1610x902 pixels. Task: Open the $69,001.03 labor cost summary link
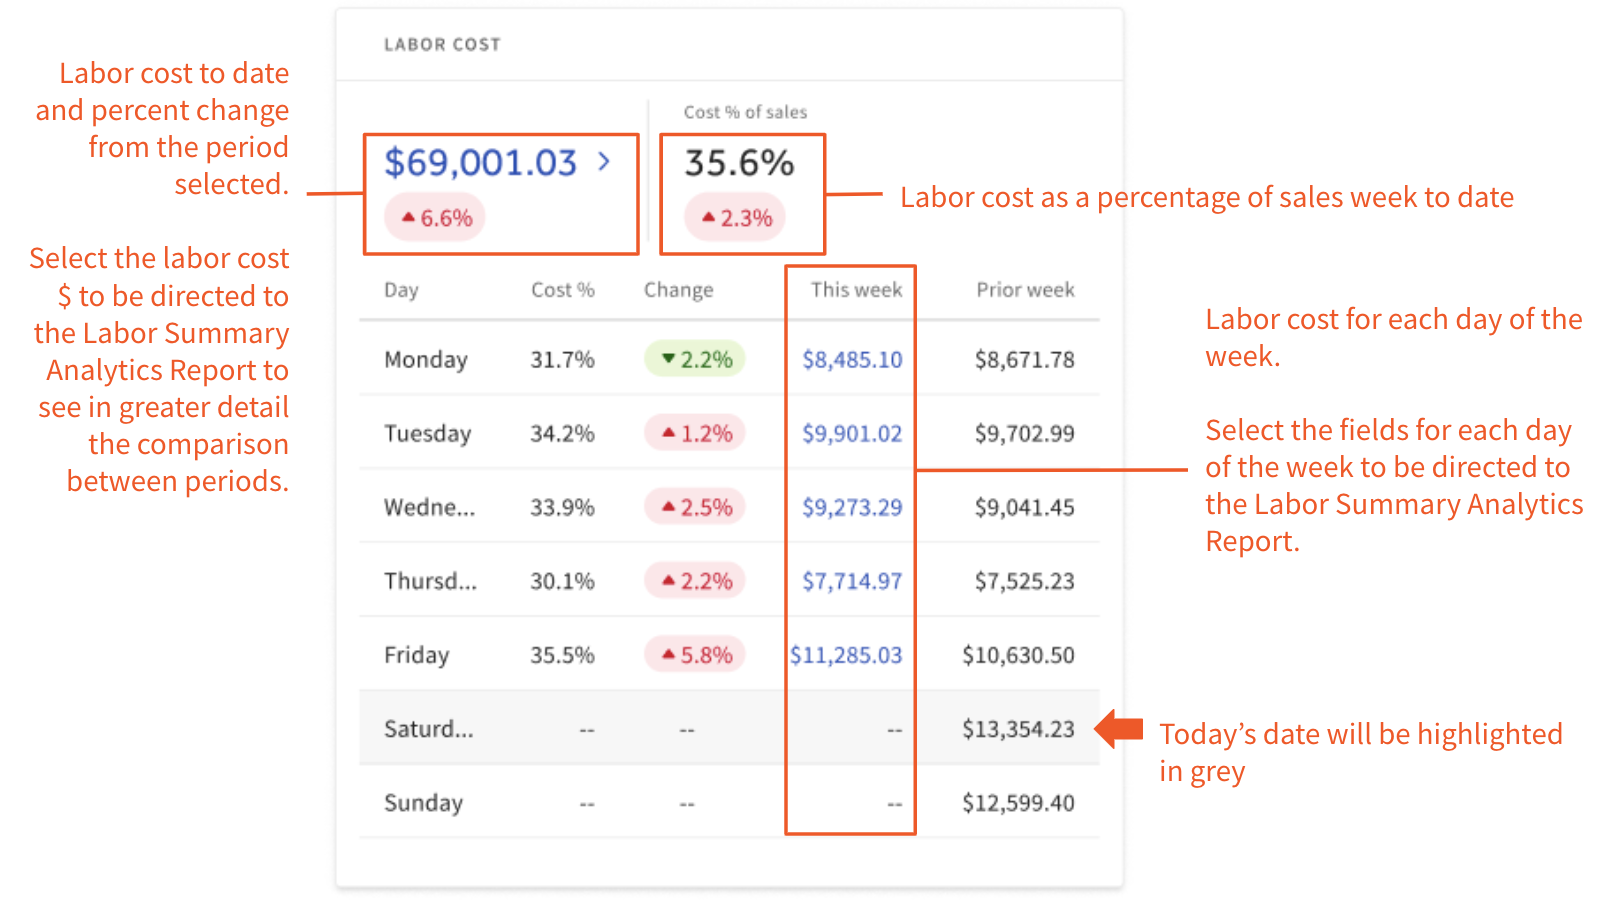(x=481, y=160)
